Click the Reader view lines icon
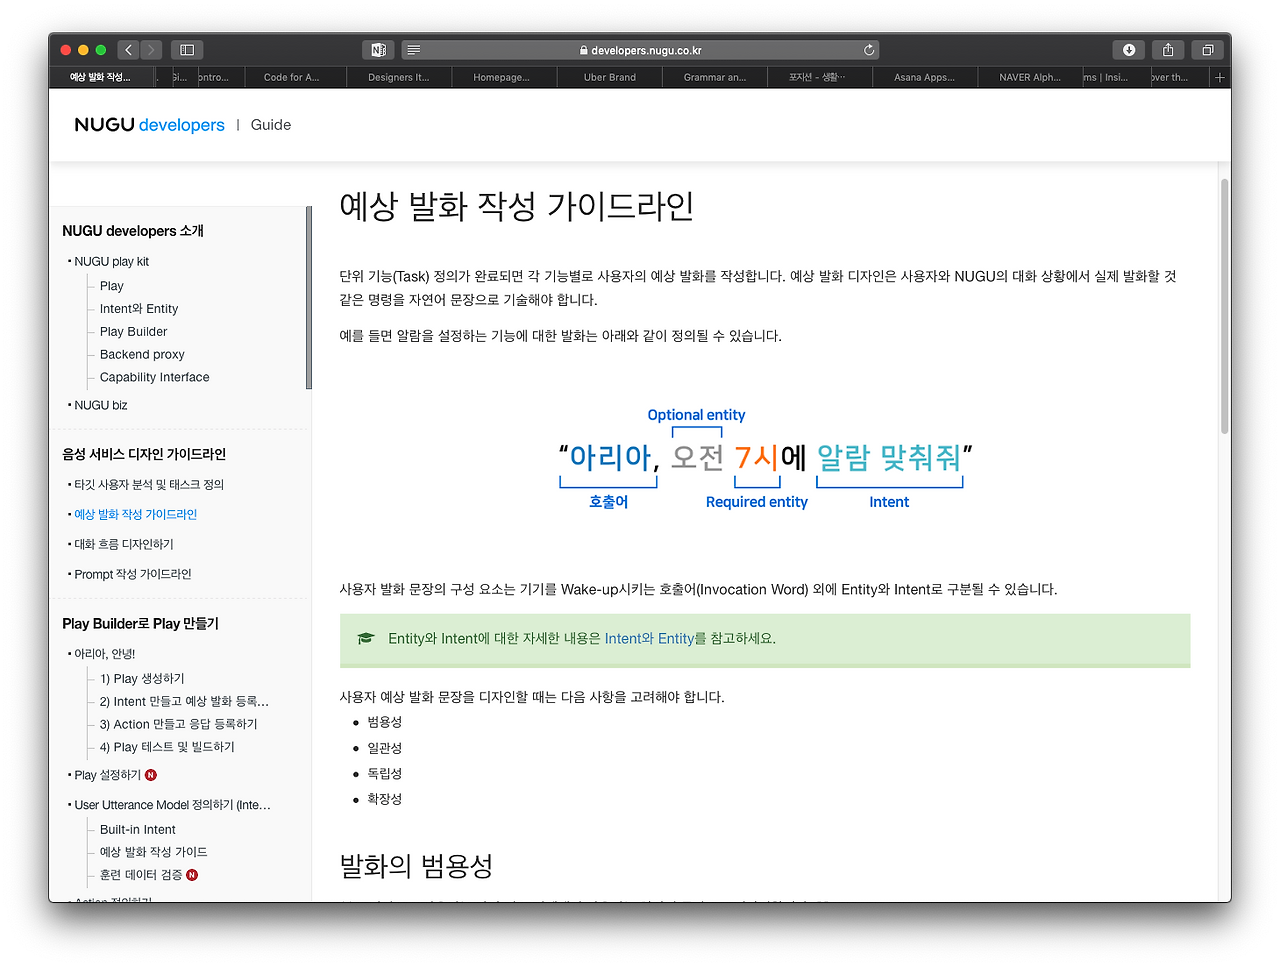The width and height of the screenshot is (1280, 967). point(413,49)
